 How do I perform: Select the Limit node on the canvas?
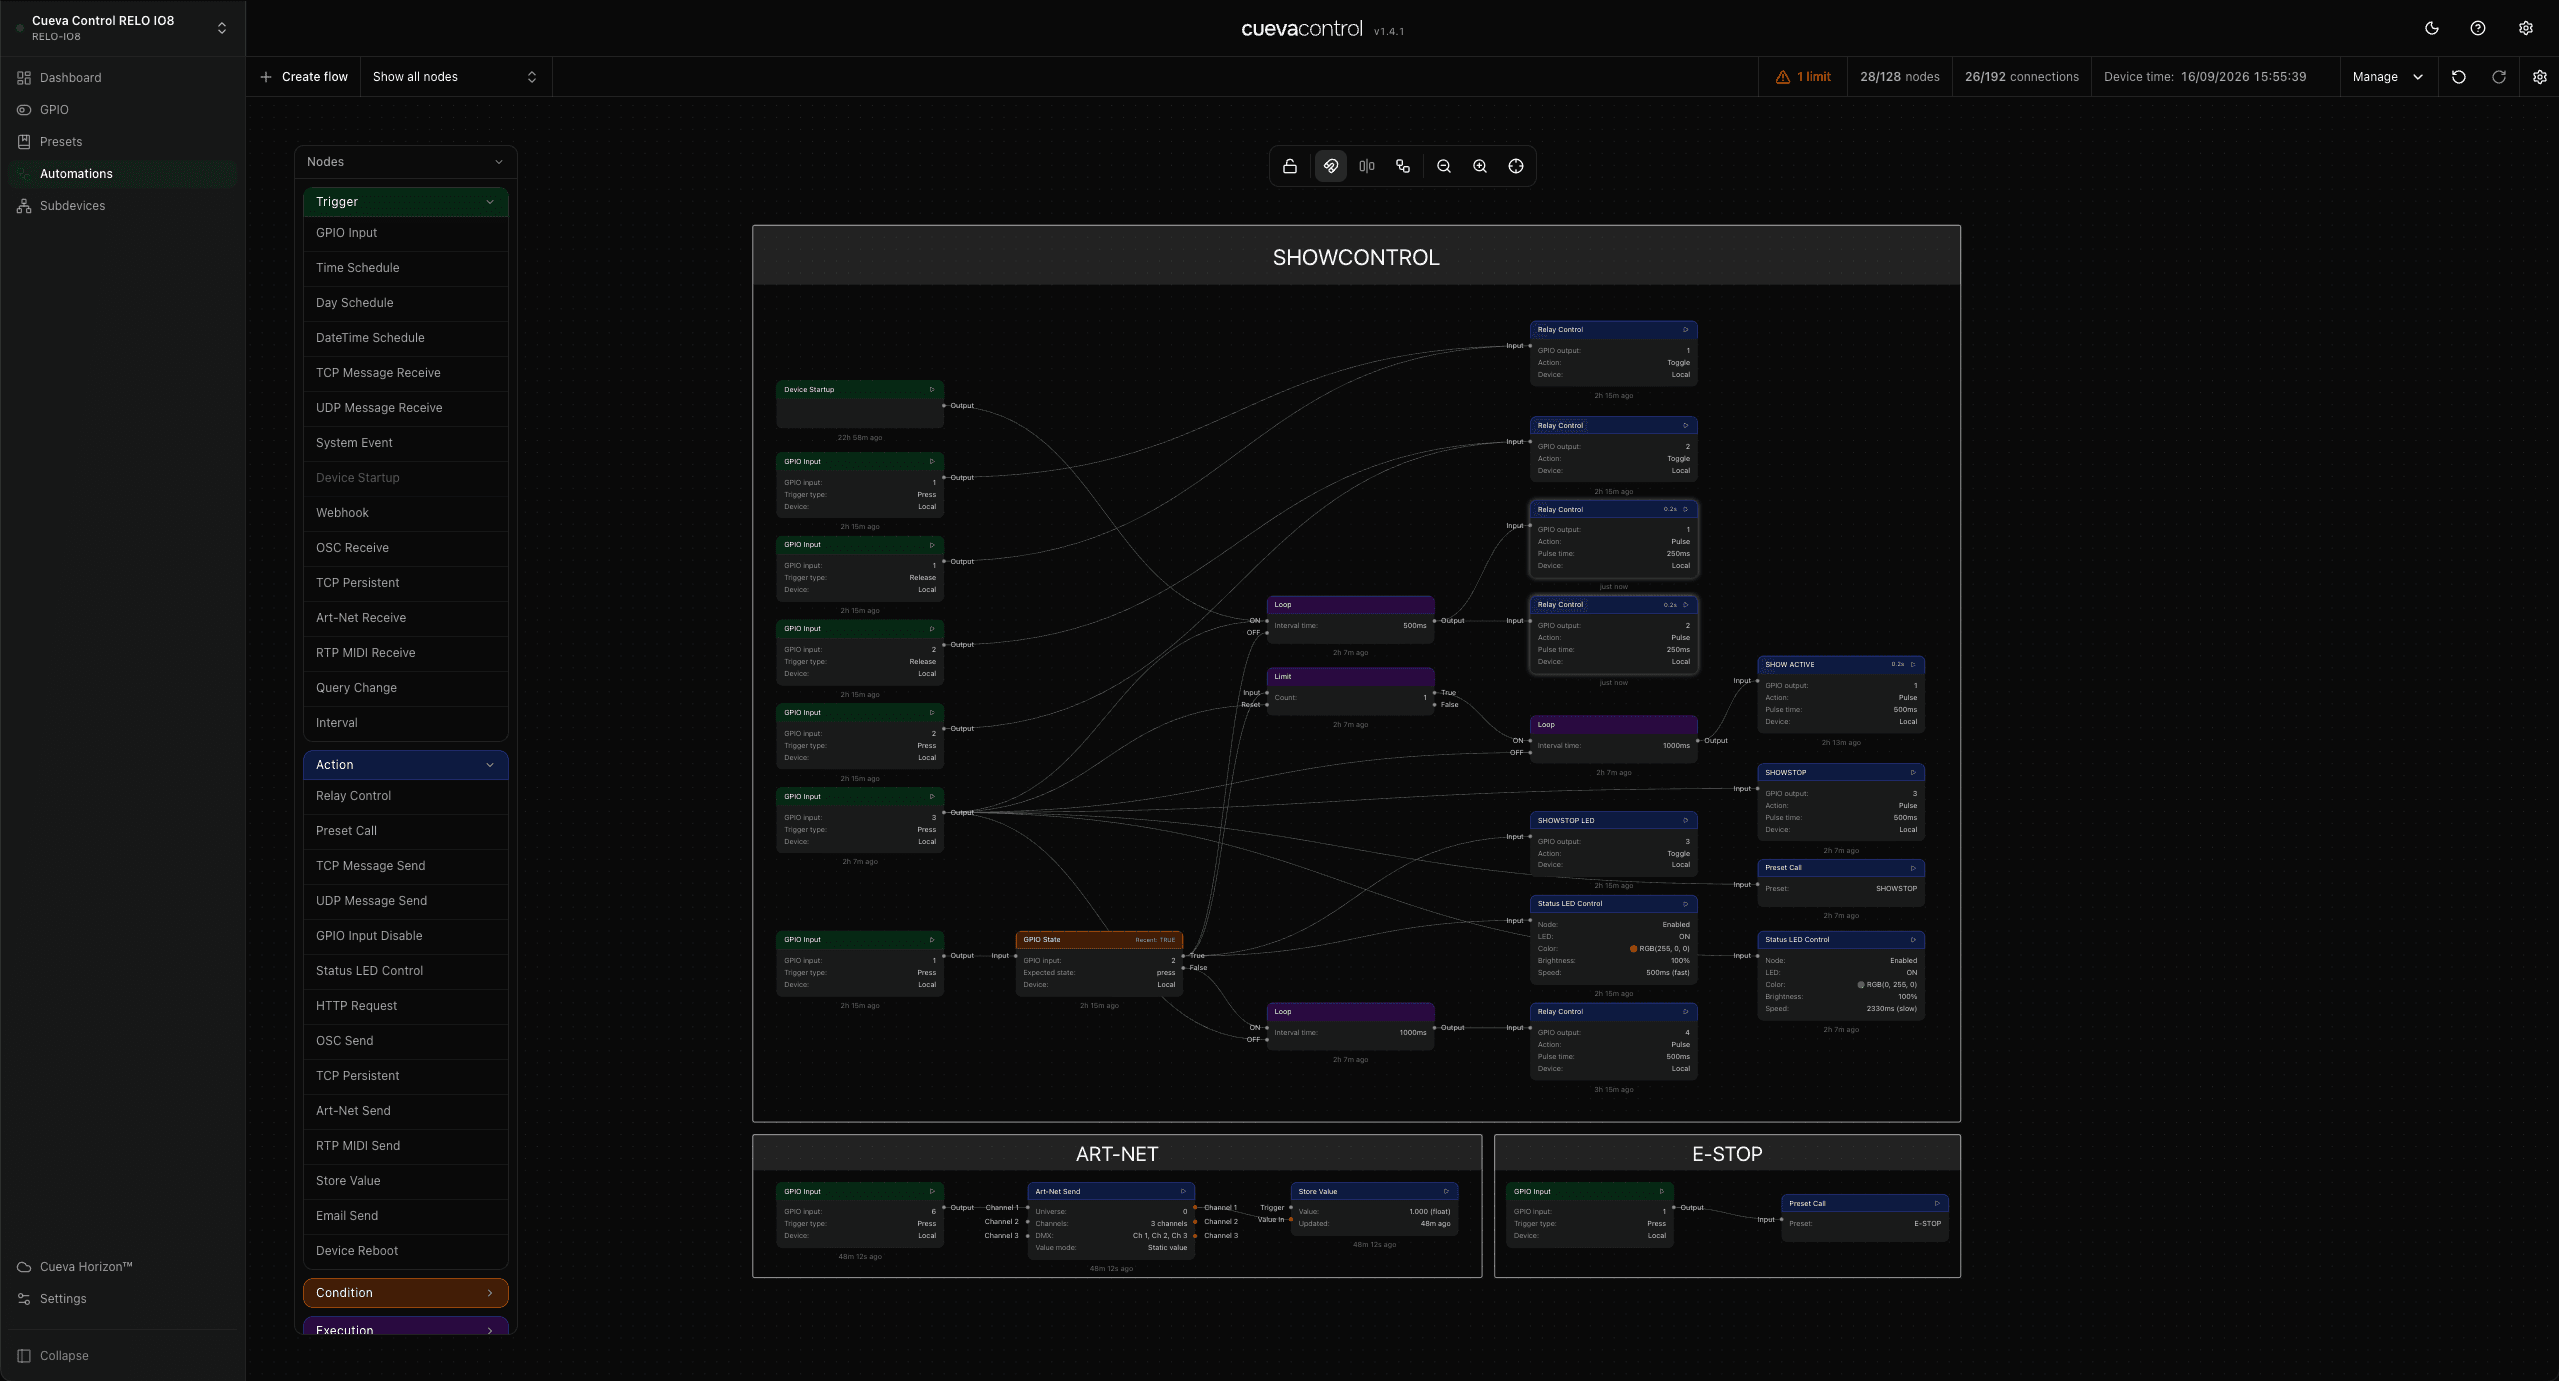(x=1350, y=690)
